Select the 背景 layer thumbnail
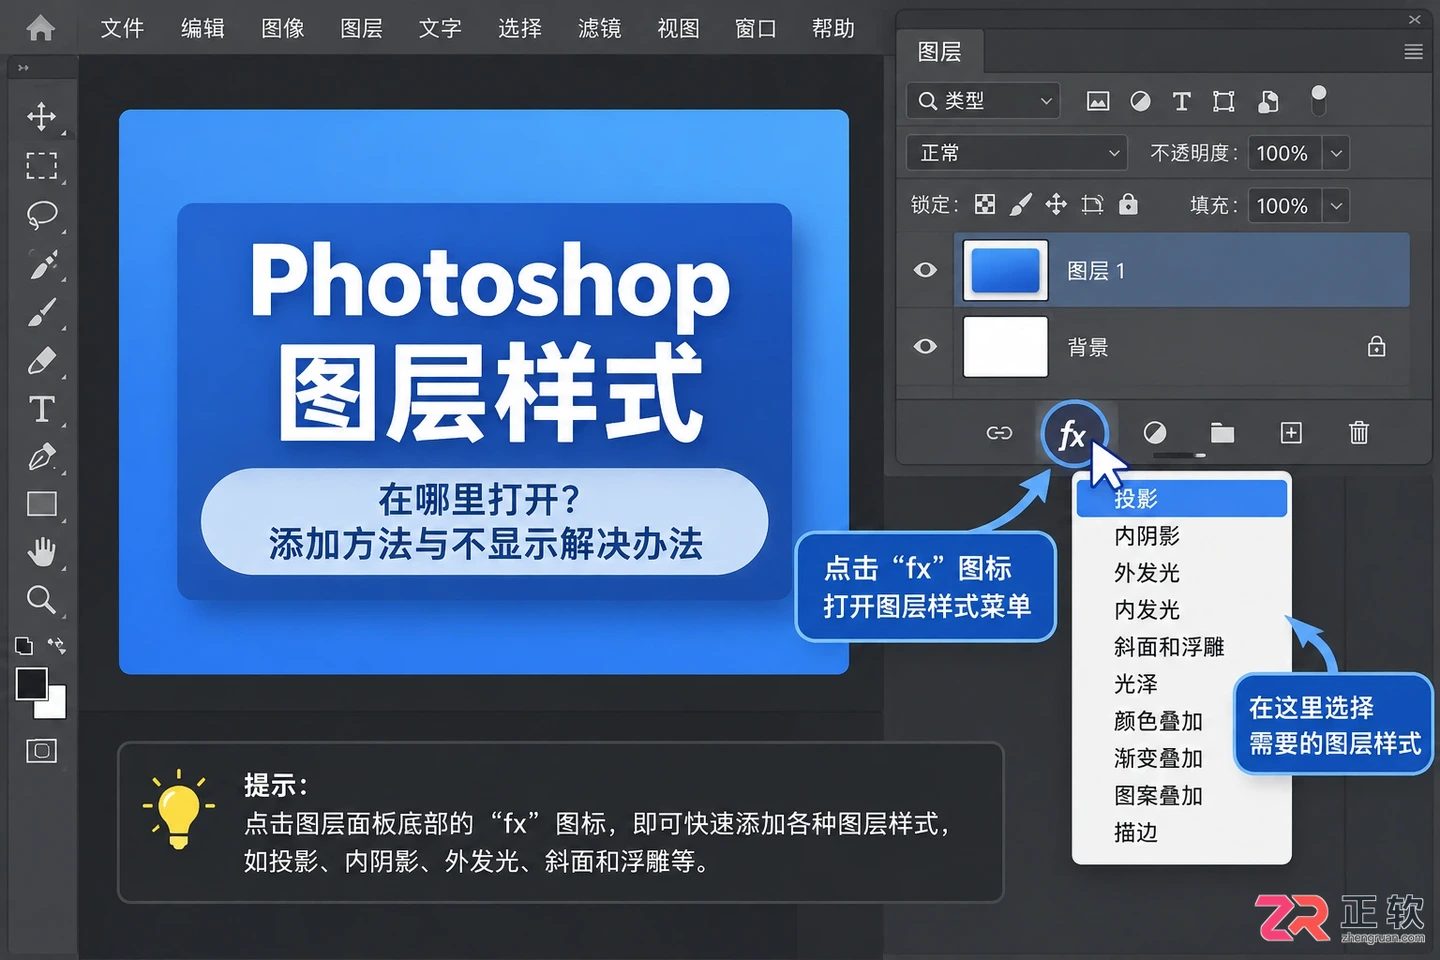Image resolution: width=1440 pixels, height=960 pixels. (1005, 346)
